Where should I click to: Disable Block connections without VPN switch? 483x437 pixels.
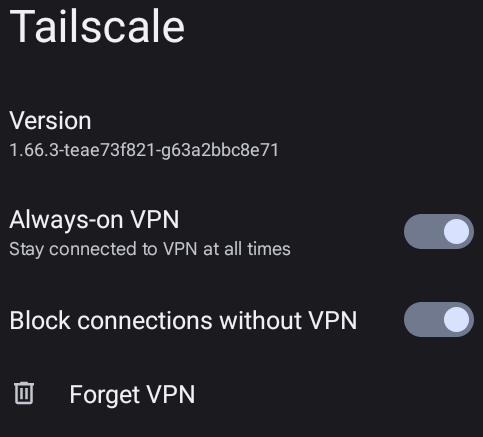pos(439,319)
